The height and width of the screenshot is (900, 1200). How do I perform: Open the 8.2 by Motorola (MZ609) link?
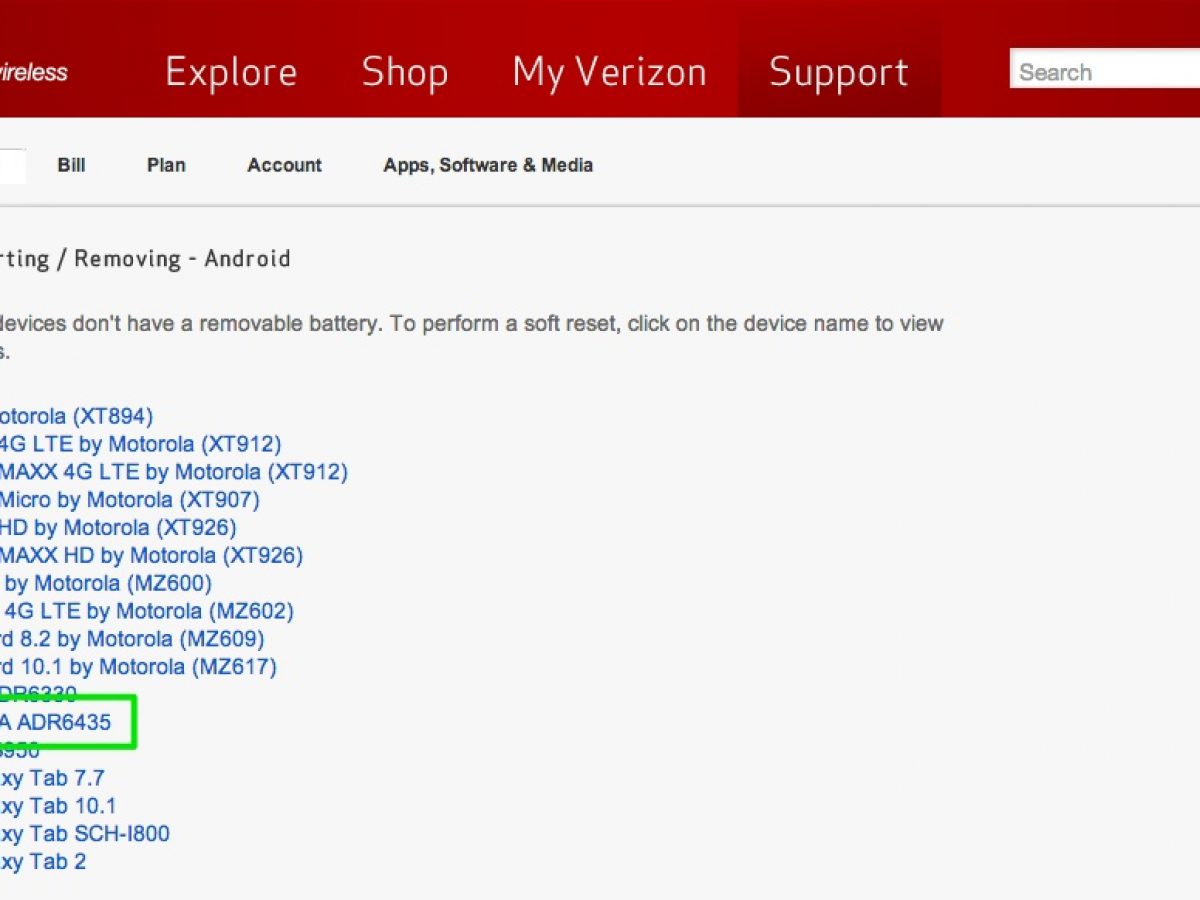pyautogui.click(x=131, y=639)
